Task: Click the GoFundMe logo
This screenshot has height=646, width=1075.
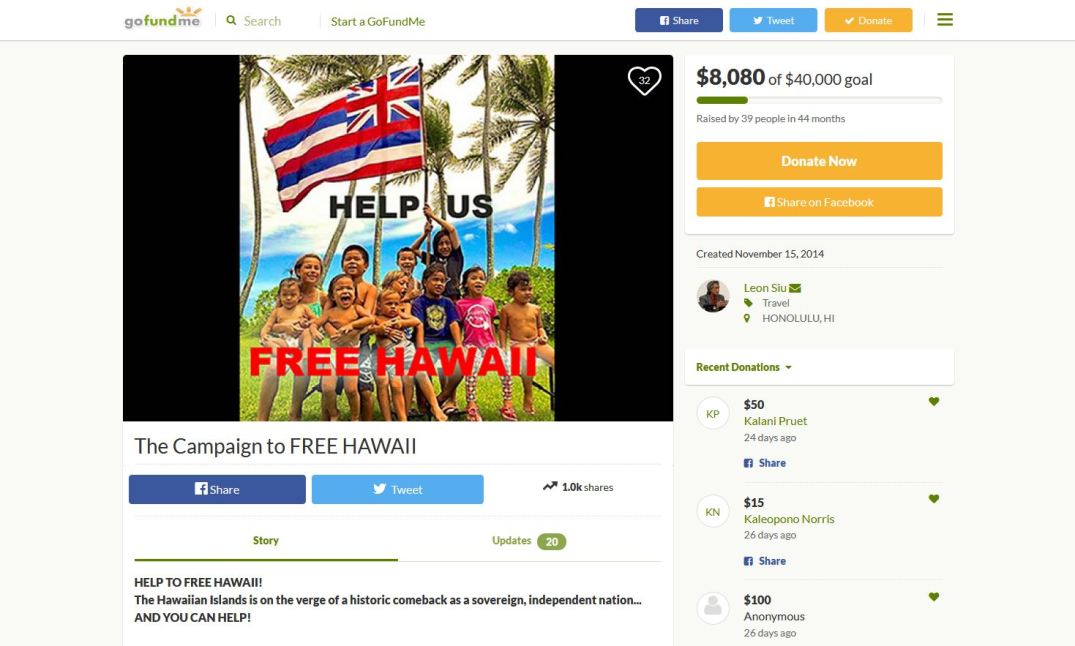Action: tap(162, 19)
